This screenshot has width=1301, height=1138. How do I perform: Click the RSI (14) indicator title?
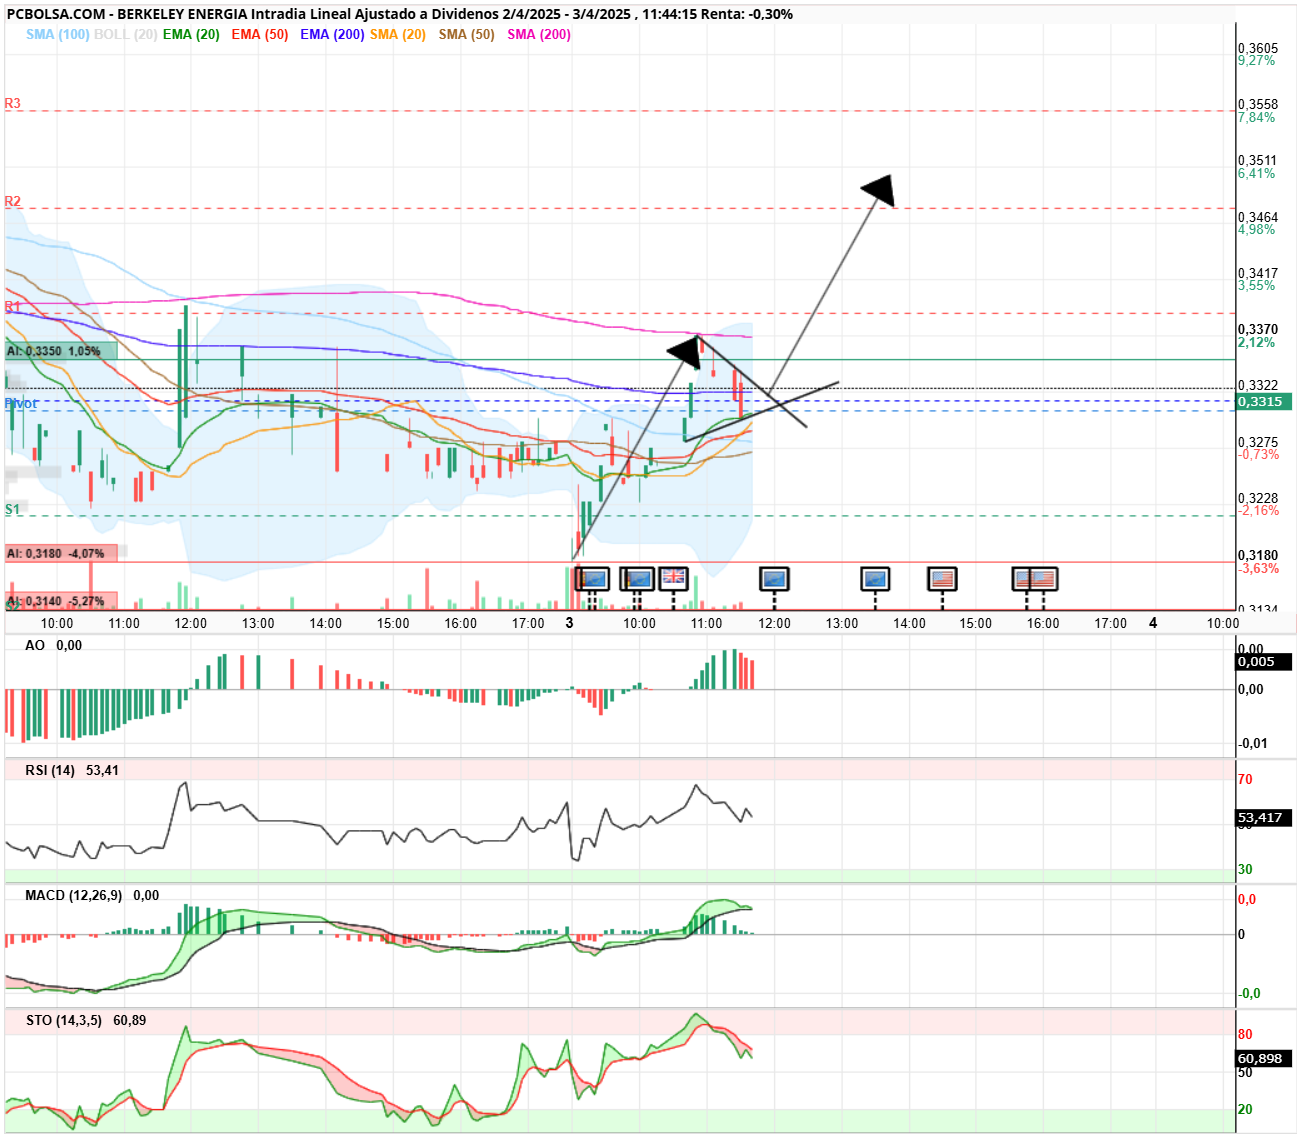pyautogui.click(x=50, y=770)
